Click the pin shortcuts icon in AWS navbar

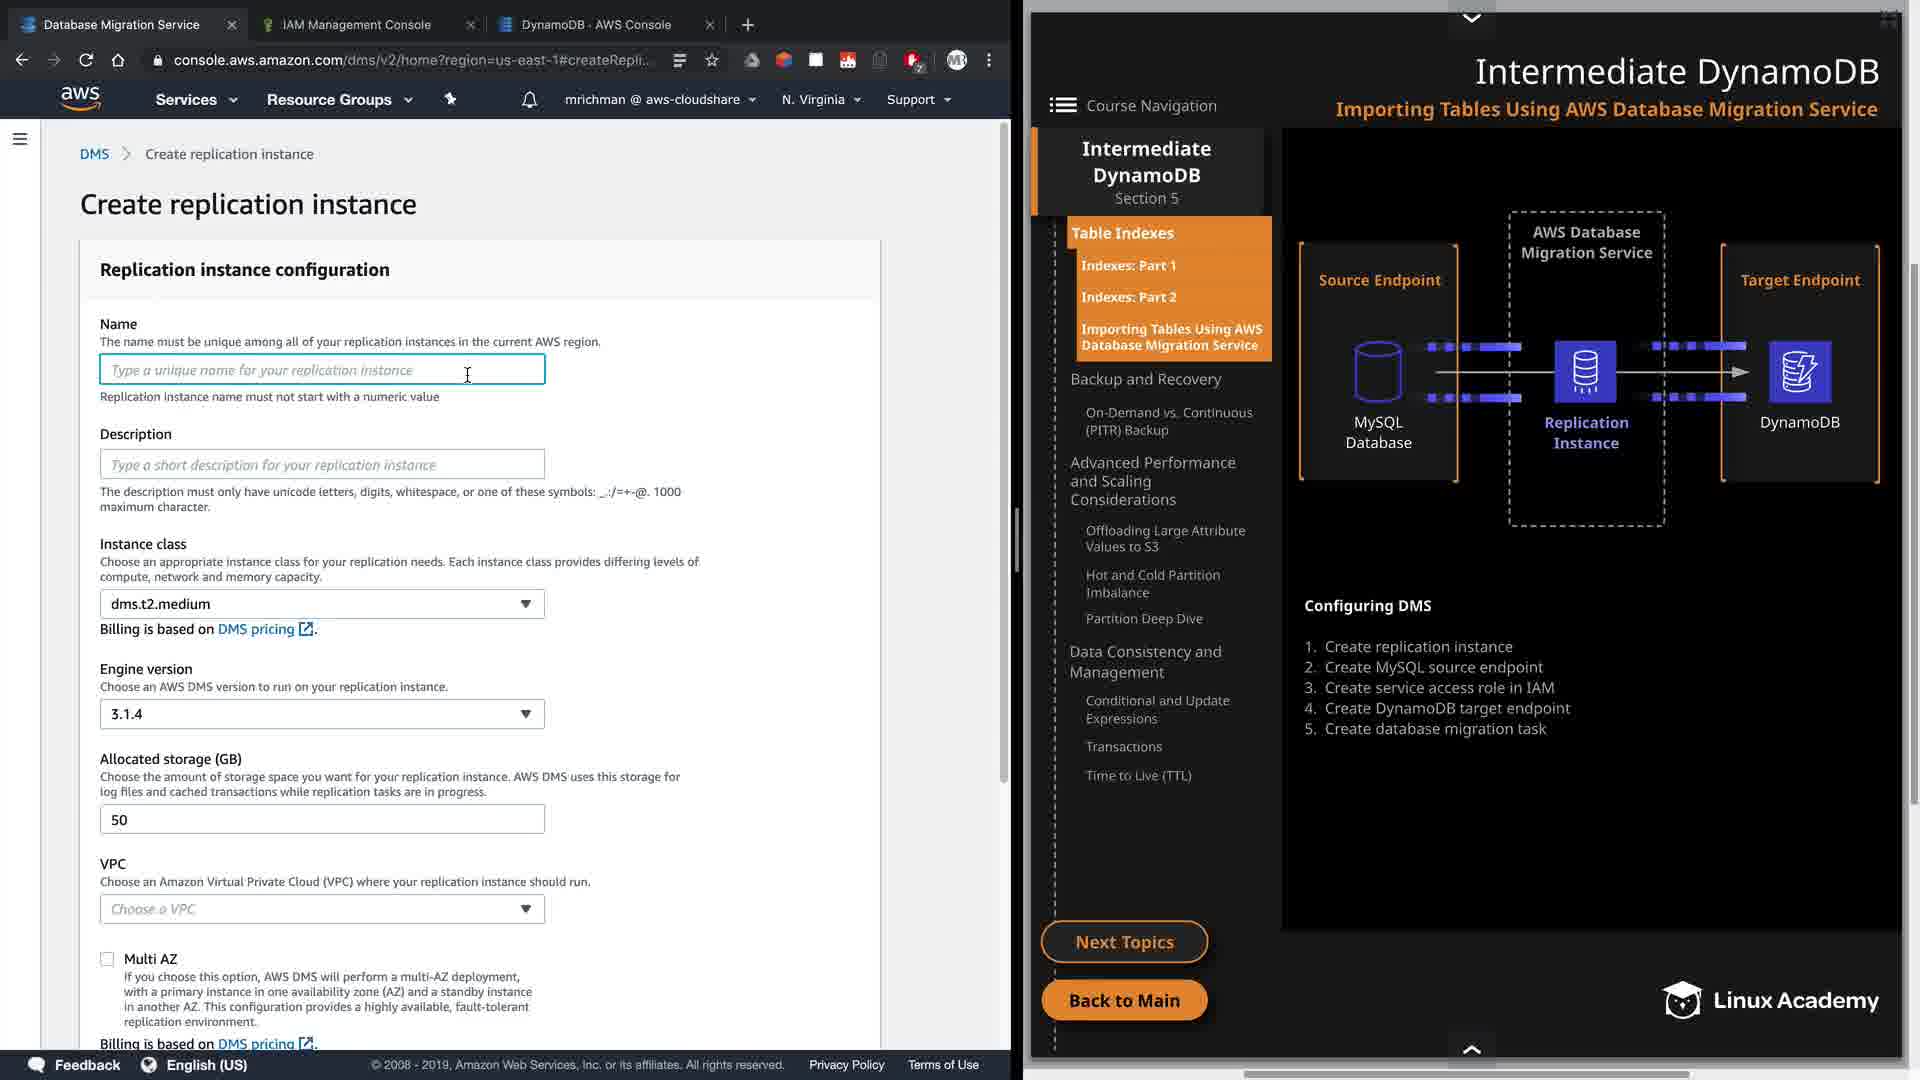tap(450, 99)
